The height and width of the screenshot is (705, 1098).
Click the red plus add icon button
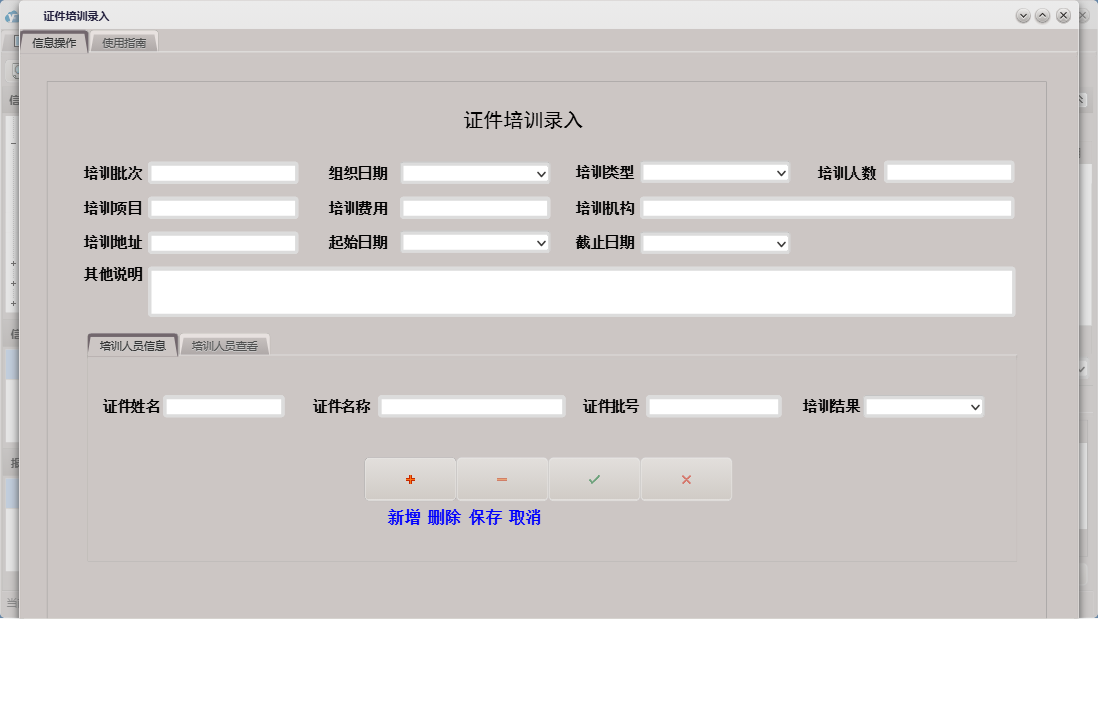coord(411,479)
